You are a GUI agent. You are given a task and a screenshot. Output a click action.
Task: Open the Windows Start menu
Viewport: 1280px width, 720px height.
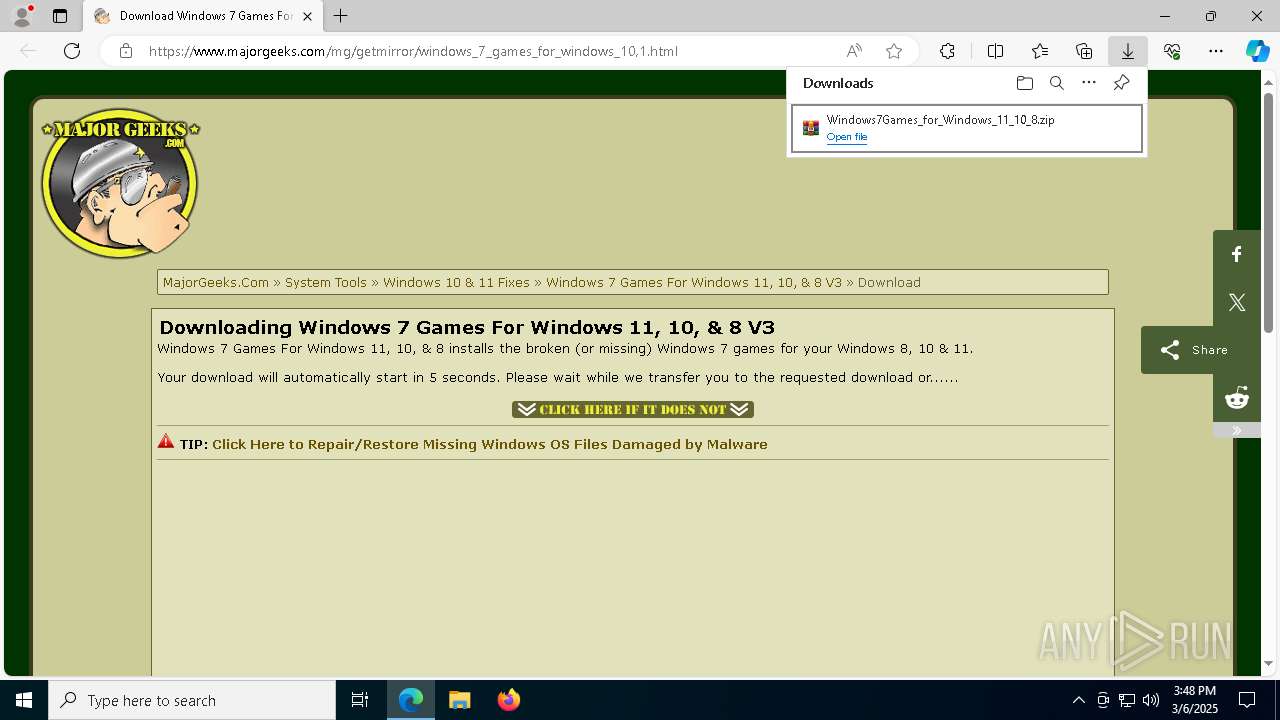pyautogui.click(x=24, y=700)
